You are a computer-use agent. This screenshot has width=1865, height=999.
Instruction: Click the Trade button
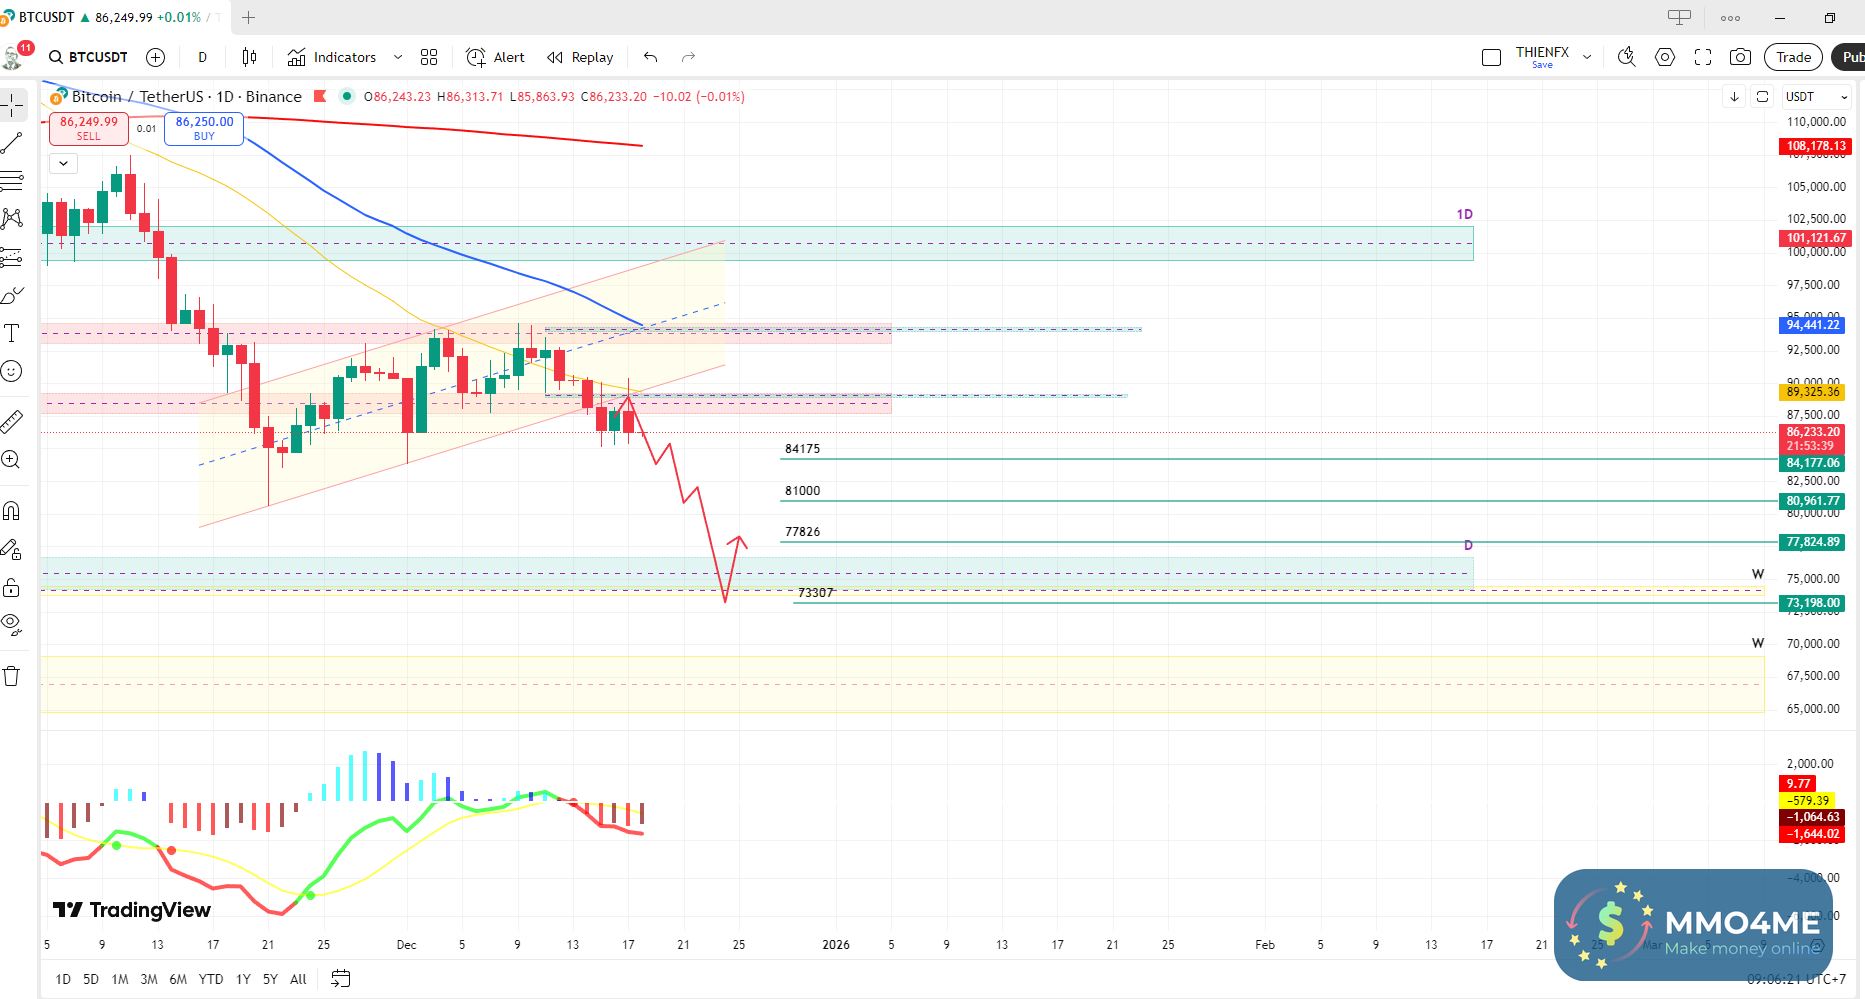1794,57
